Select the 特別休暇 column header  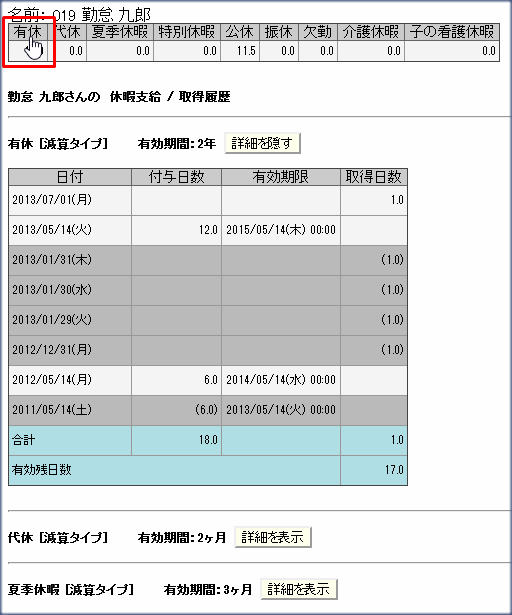click(187, 32)
